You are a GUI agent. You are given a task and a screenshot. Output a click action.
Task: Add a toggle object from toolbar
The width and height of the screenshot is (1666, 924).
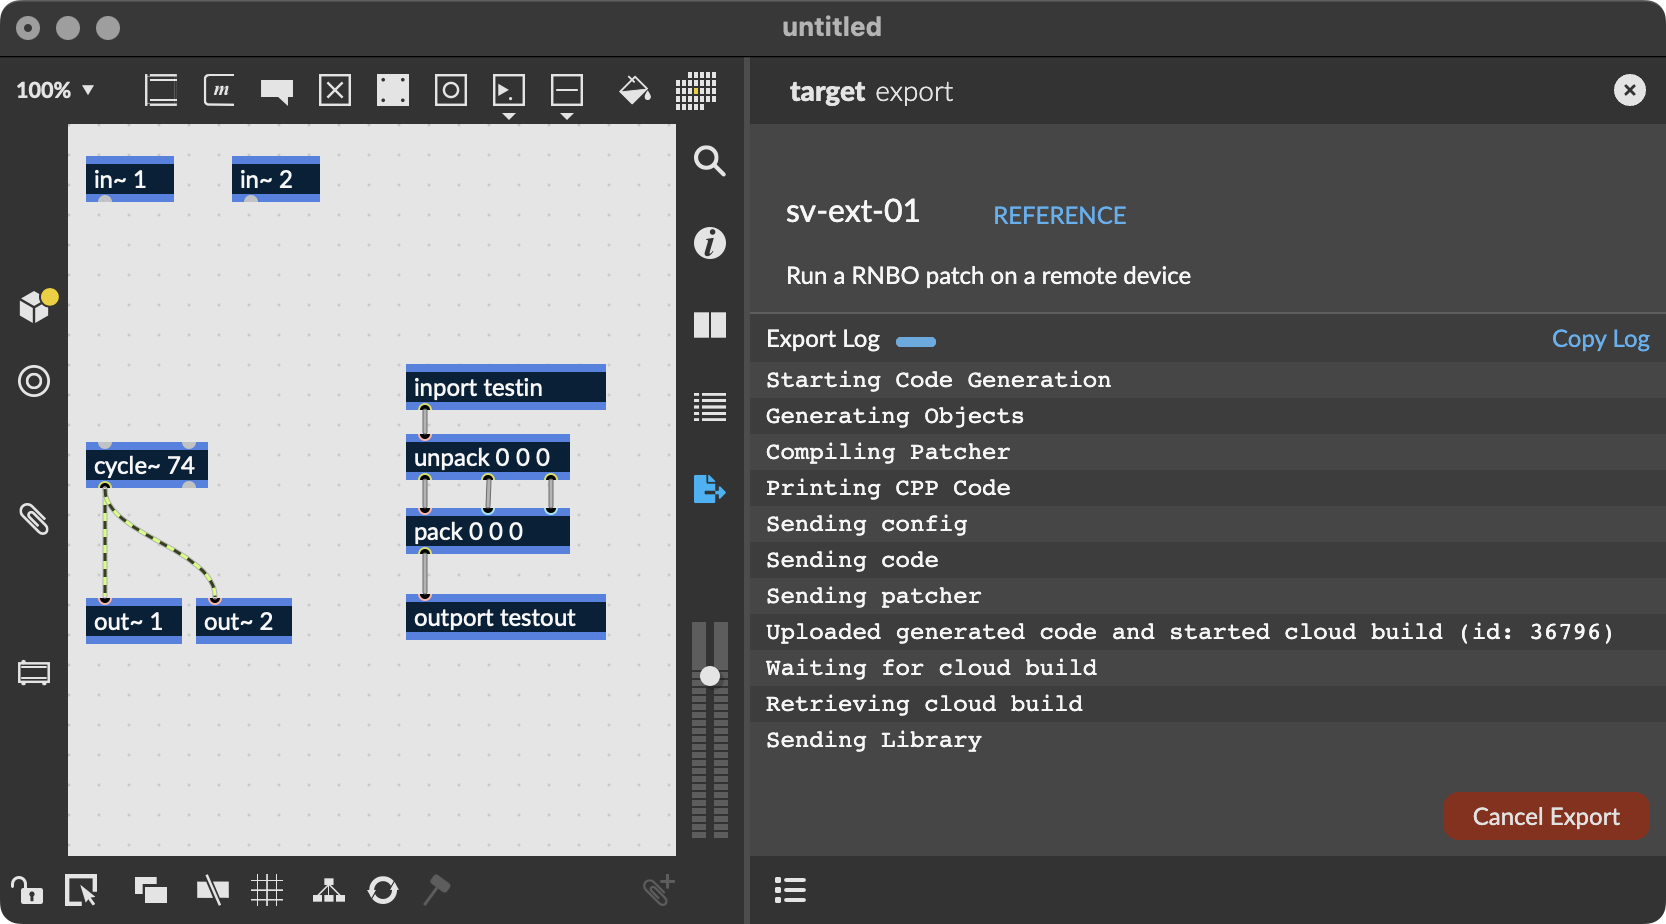(x=335, y=90)
